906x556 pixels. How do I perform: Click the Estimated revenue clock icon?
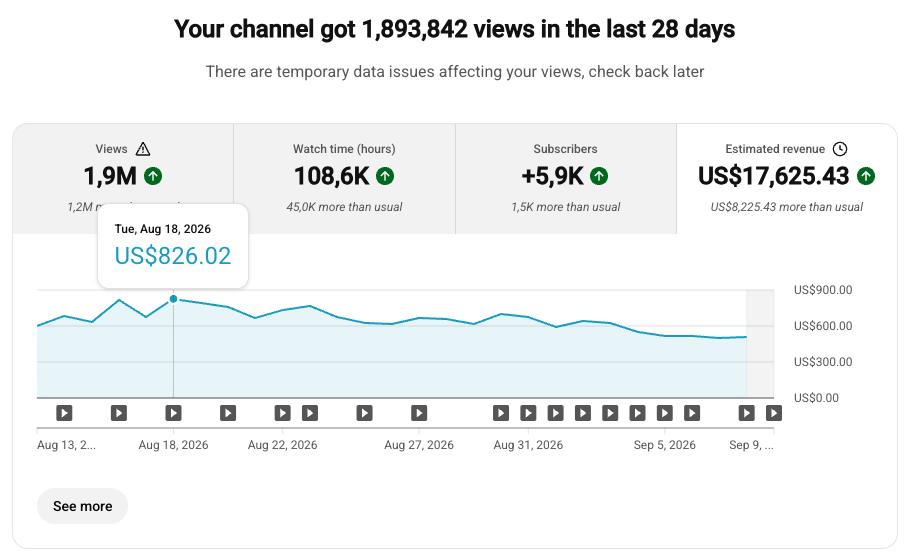[840, 149]
